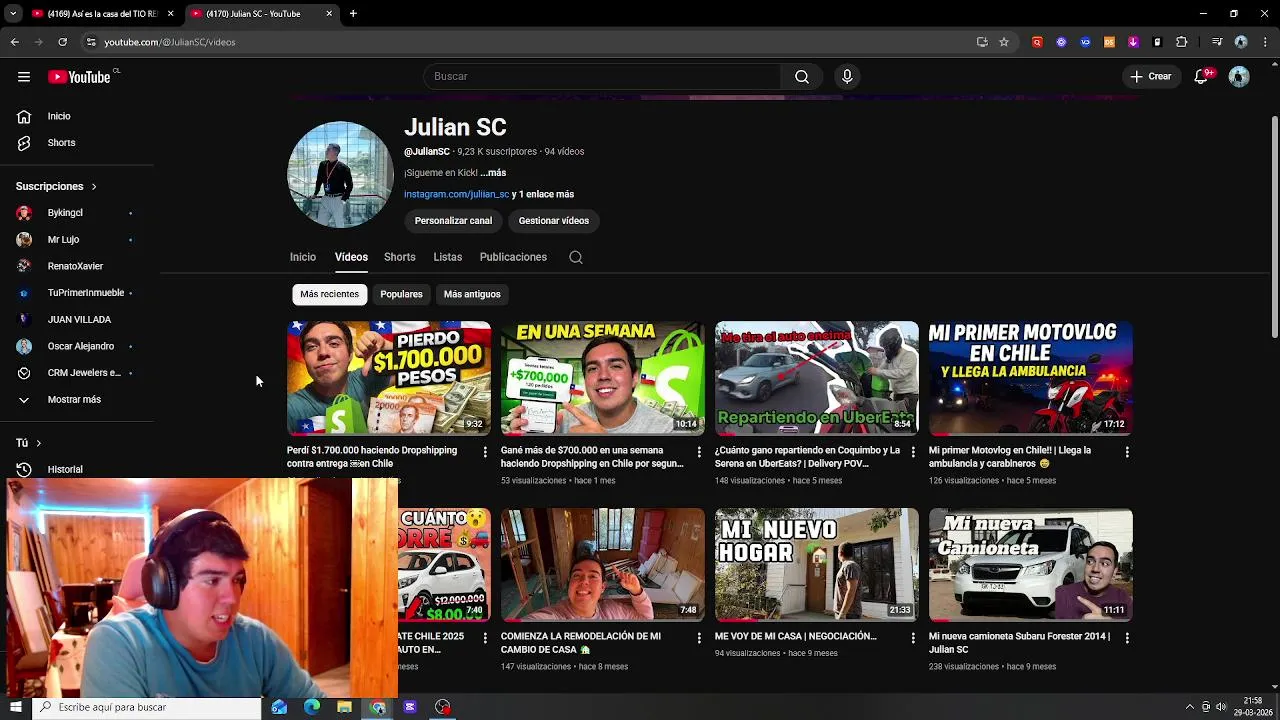Screen dimensions: 1280x720
Task: Open the instagram.com/julian_sc link
Action: [456, 195]
